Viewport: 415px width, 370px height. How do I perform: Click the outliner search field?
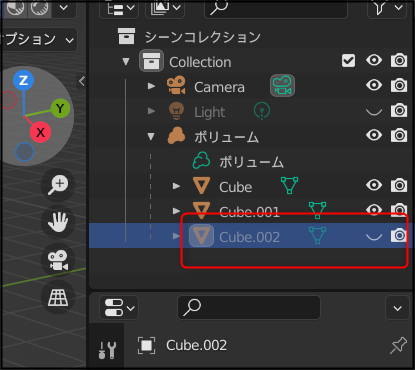tap(276, 8)
